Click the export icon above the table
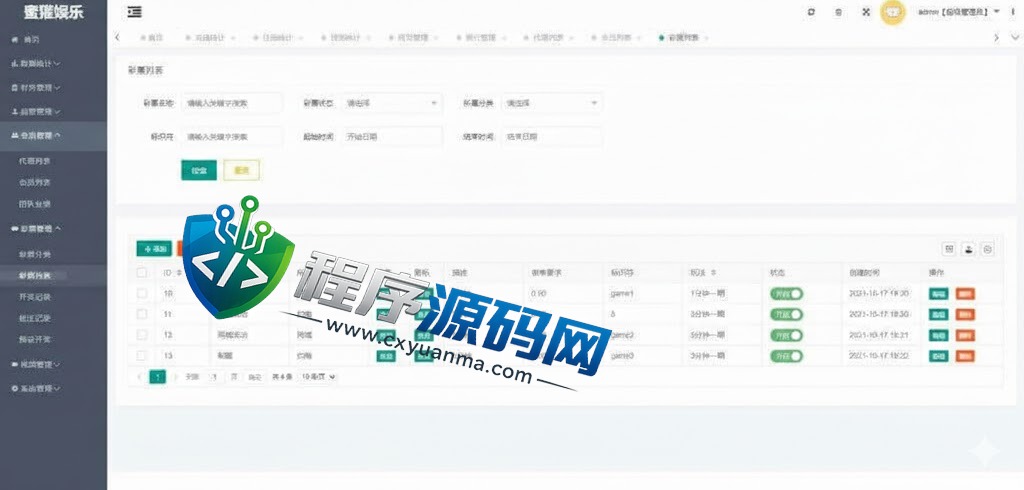Viewport: 1024px width, 490px height. [968, 249]
